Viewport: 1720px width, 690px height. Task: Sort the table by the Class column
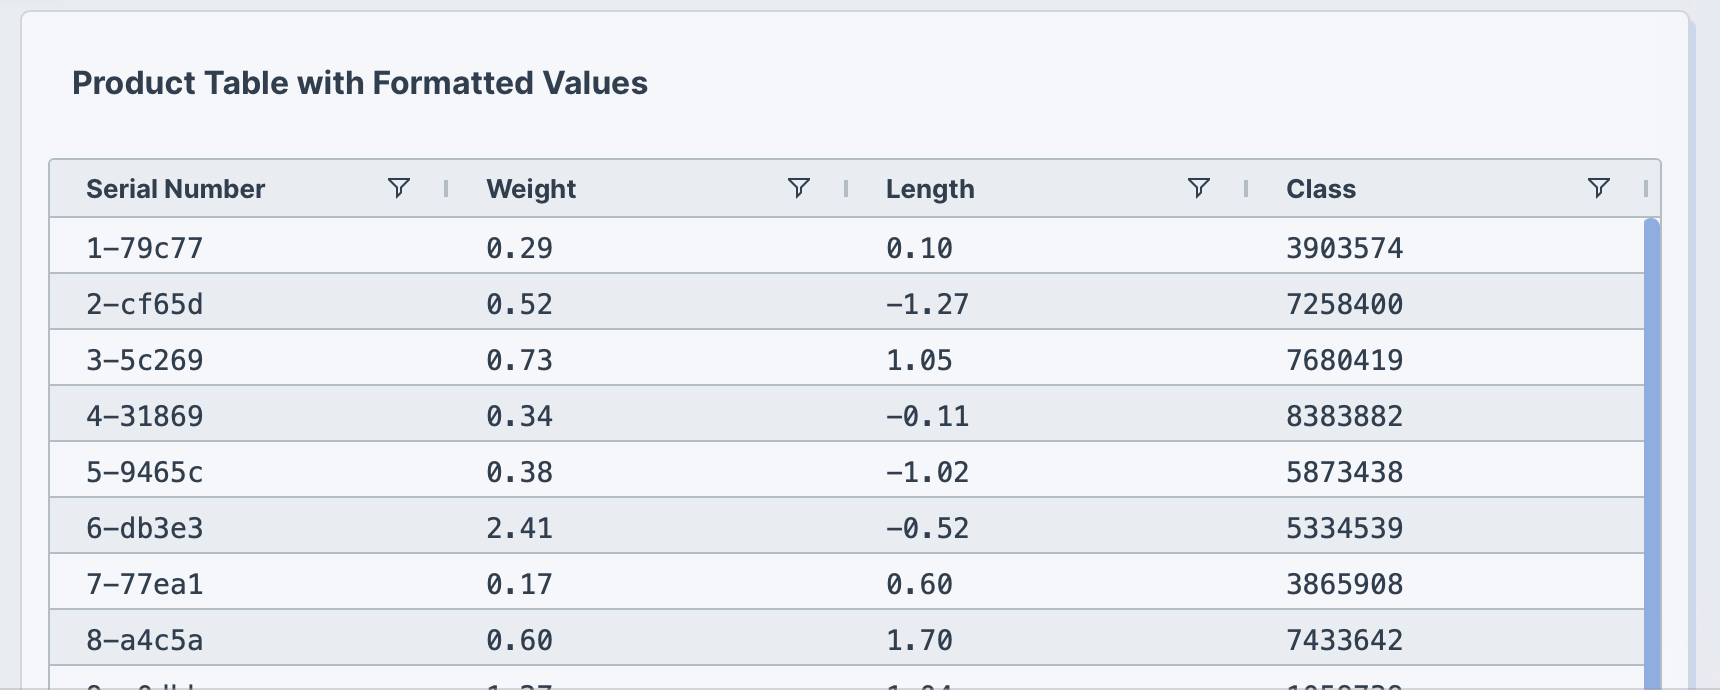click(x=1321, y=188)
